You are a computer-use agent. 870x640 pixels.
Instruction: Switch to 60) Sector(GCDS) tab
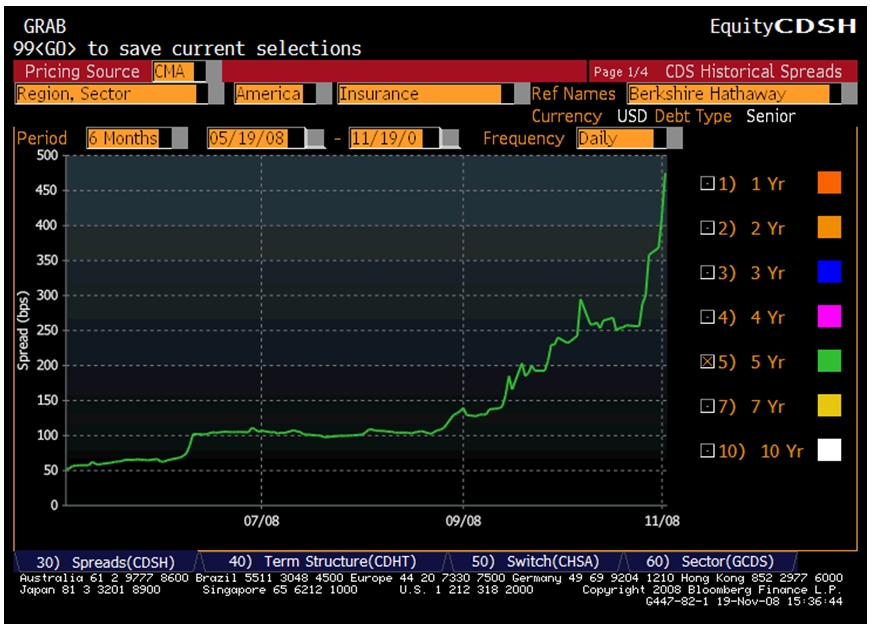710,561
